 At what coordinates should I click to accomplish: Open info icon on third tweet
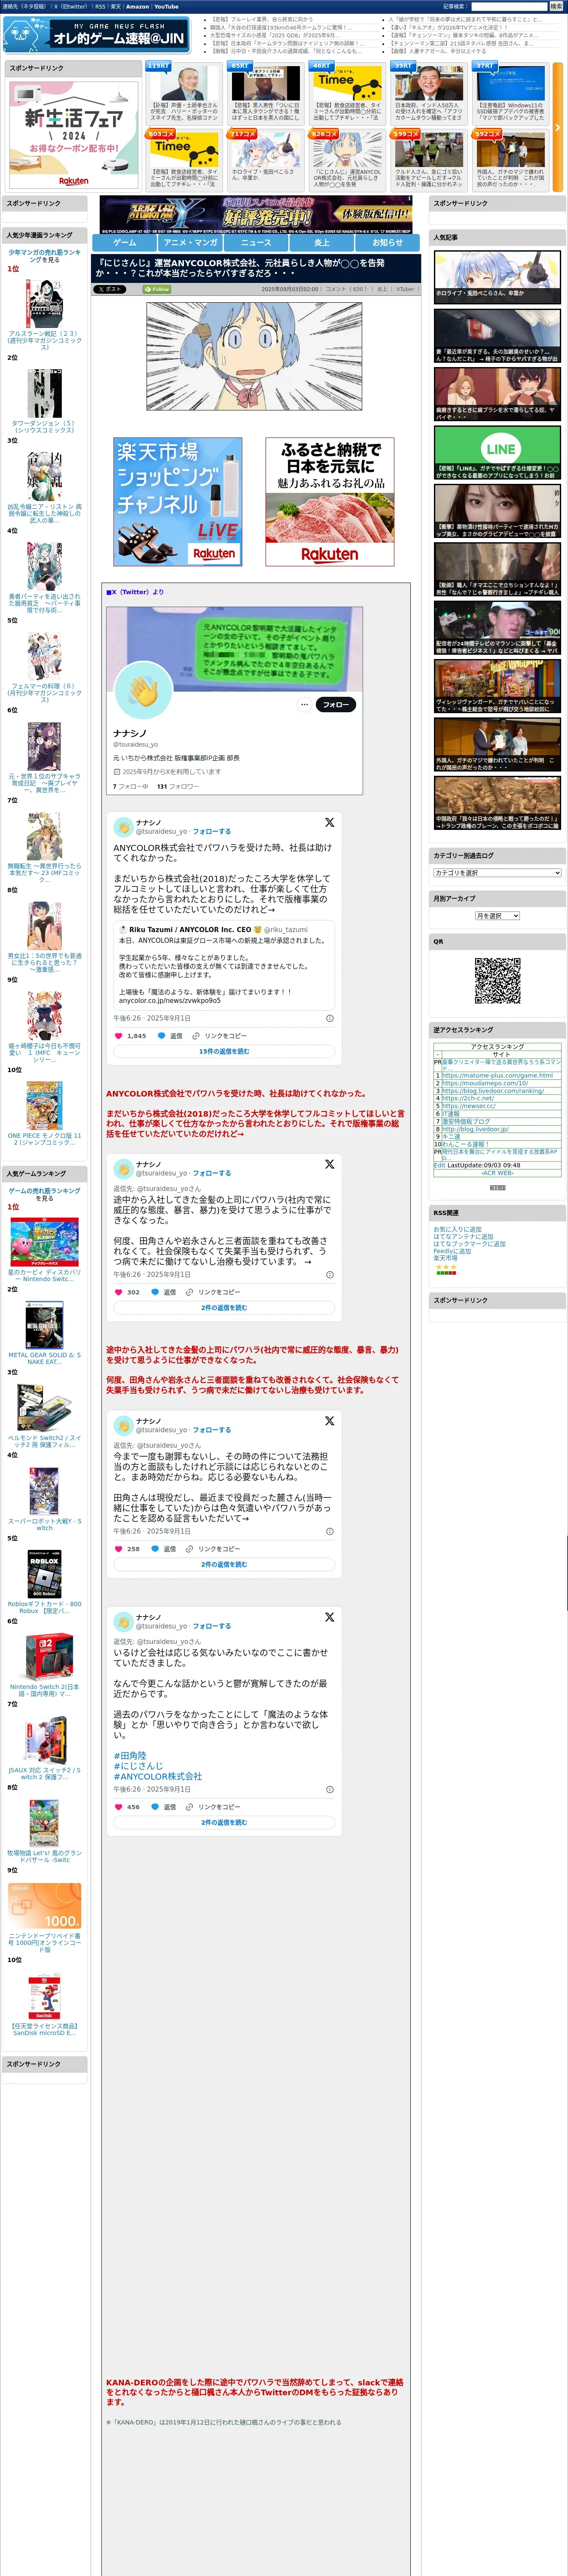tap(330, 1531)
